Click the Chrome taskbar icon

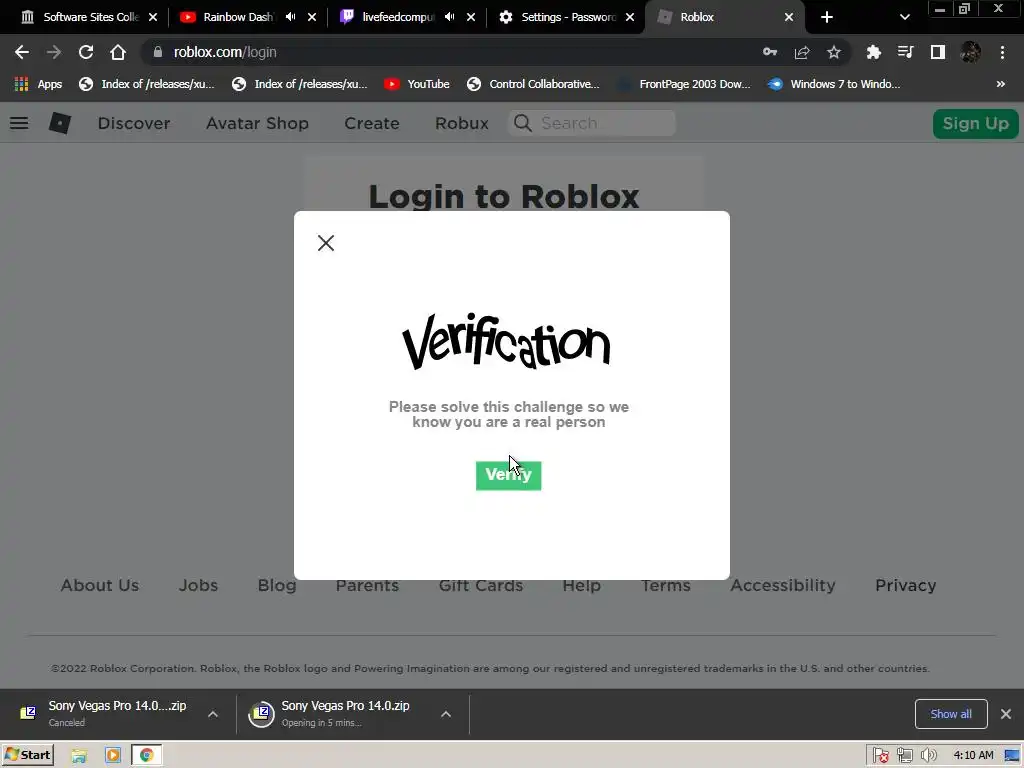pos(146,755)
